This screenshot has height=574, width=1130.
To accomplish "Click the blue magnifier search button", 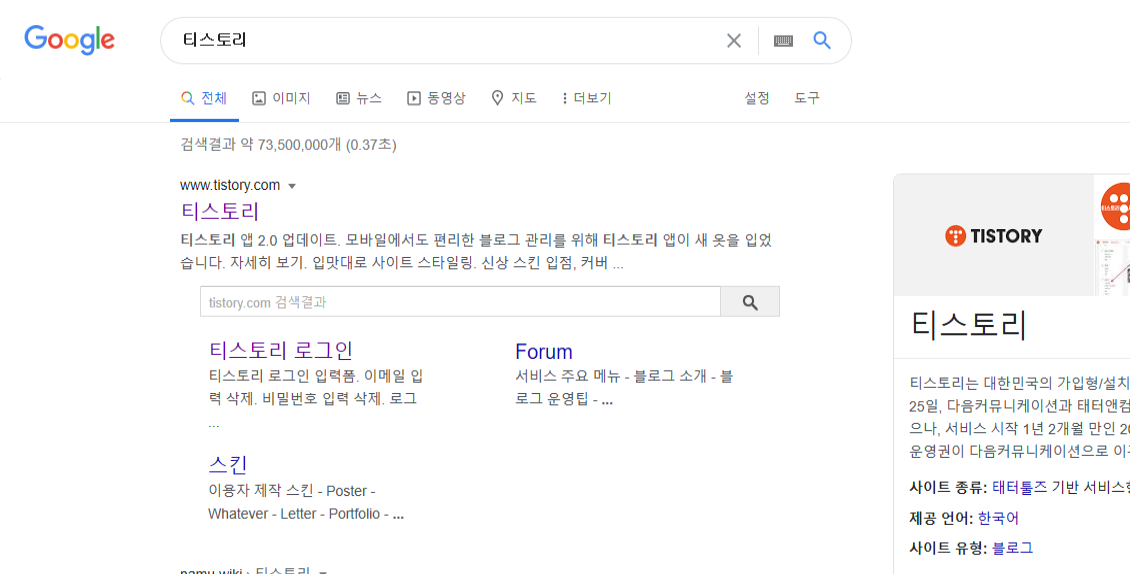I will point(822,40).
